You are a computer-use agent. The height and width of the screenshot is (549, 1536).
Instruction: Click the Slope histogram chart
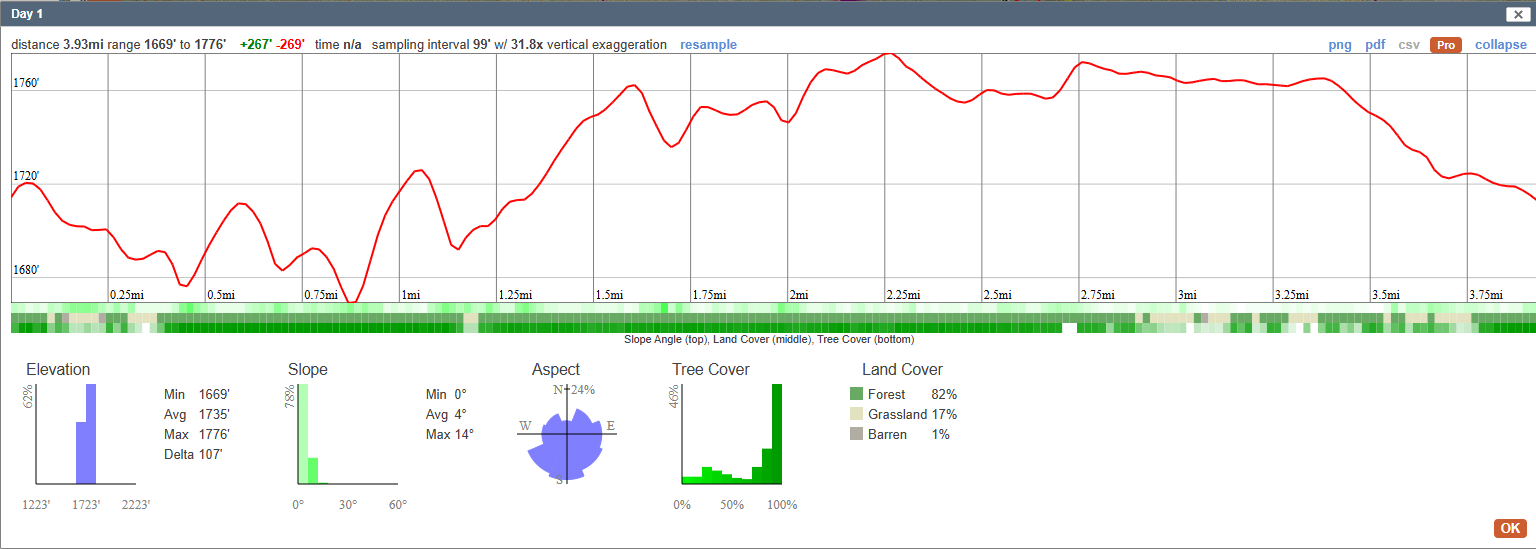pyautogui.click(x=347, y=434)
